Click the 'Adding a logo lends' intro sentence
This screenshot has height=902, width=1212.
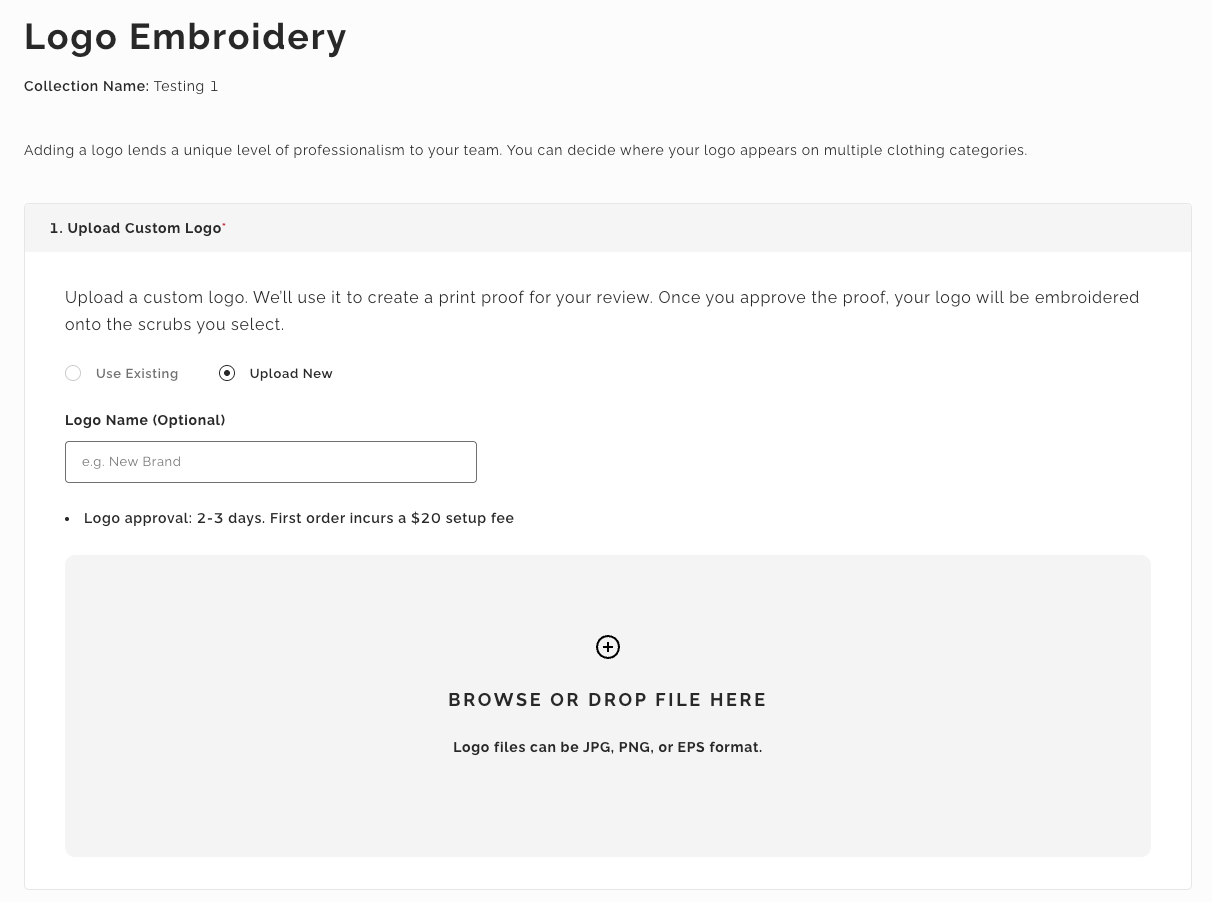525,150
